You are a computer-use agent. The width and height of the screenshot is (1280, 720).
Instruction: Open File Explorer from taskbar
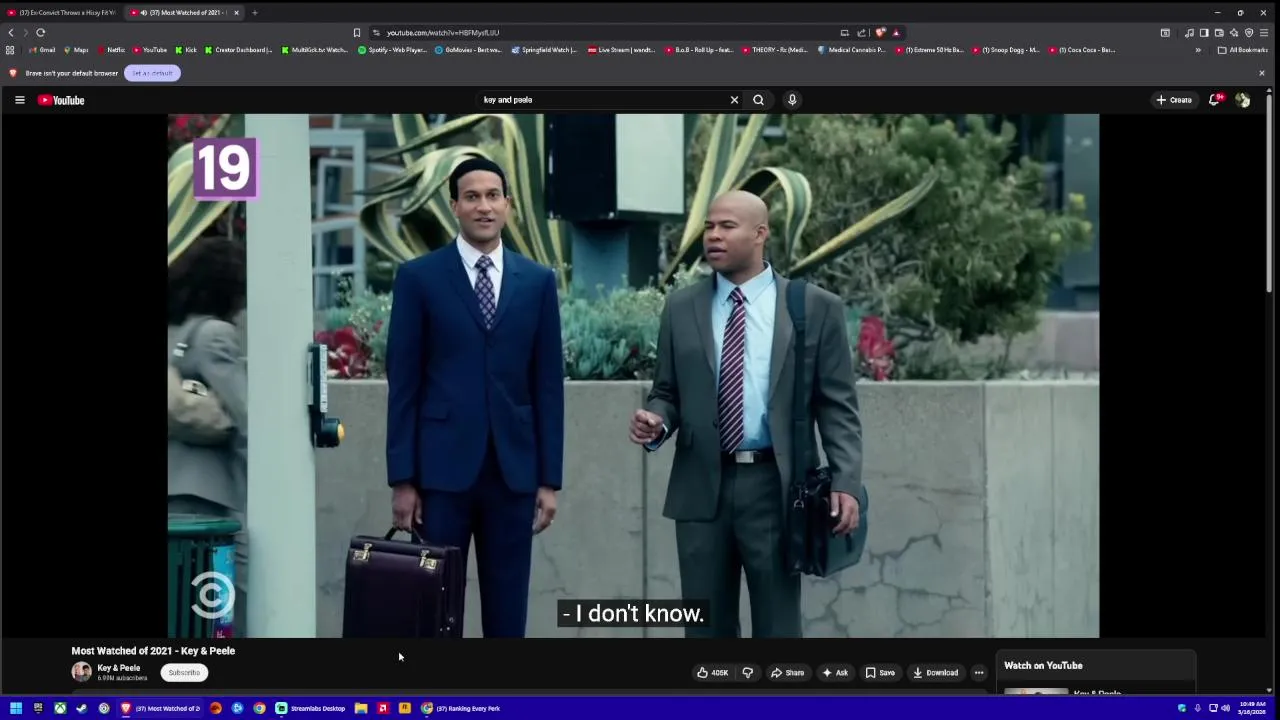coord(361,708)
